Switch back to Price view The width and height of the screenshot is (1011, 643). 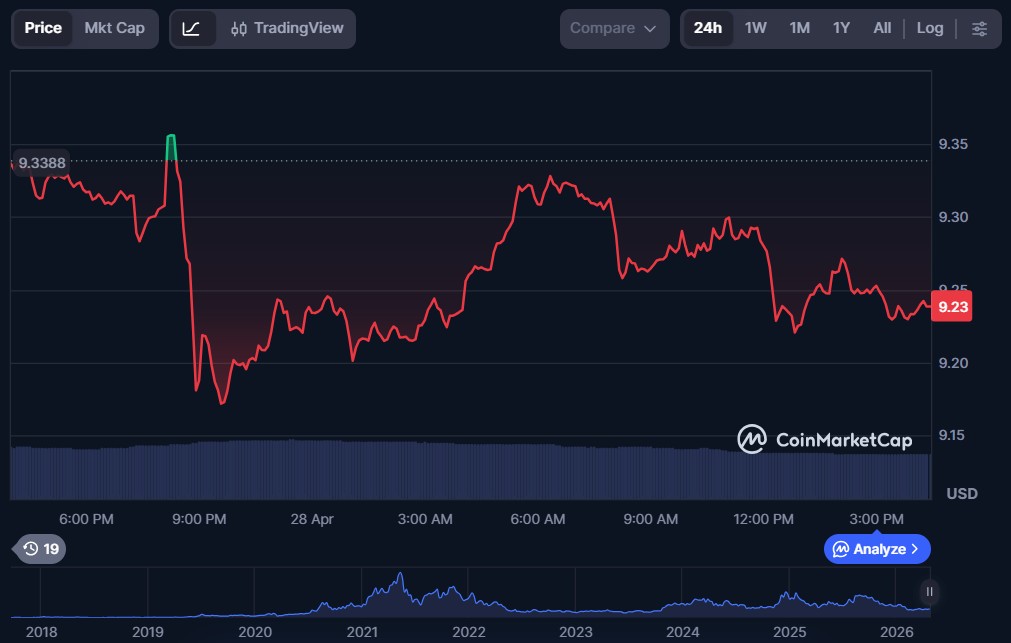[43, 28]
